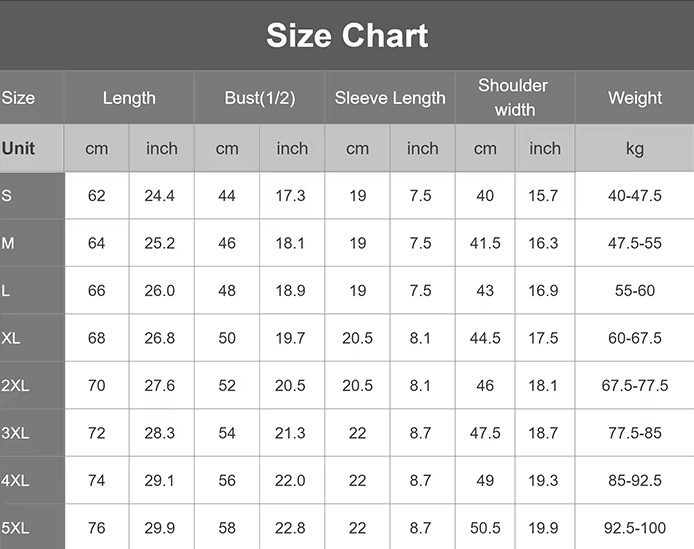Click the Shoulder width header

(x=514, y=98)
